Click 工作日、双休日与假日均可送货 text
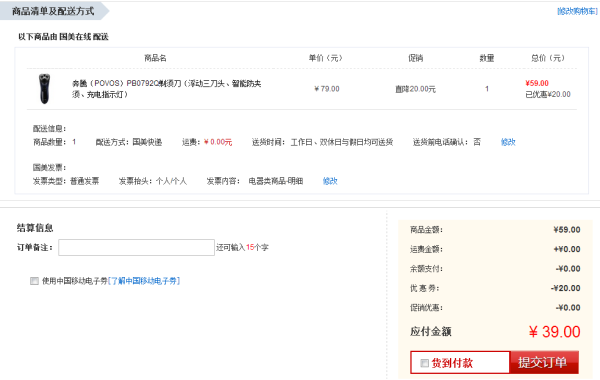This screenshot has width=600, height=380. 342,142
